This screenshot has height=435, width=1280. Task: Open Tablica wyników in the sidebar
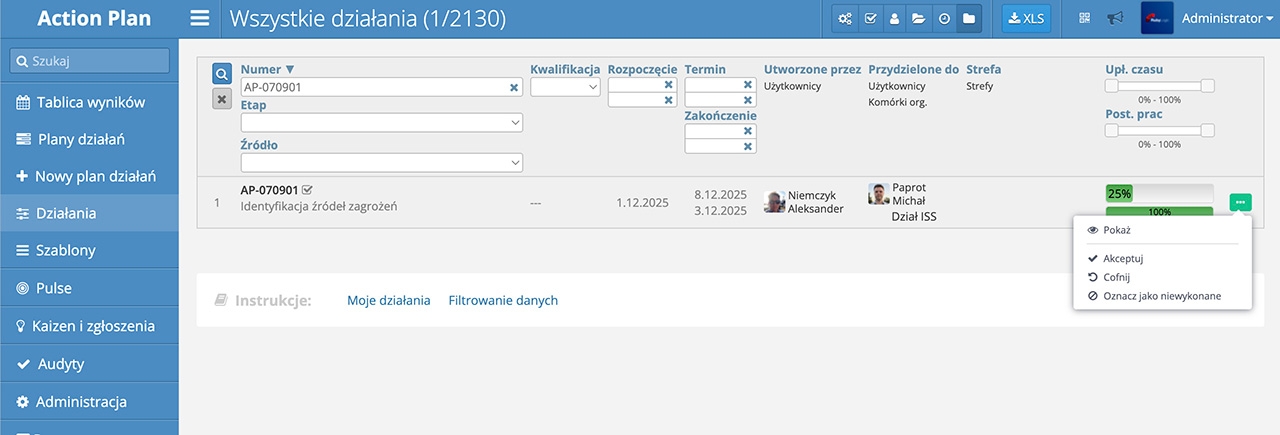point(90,102)
